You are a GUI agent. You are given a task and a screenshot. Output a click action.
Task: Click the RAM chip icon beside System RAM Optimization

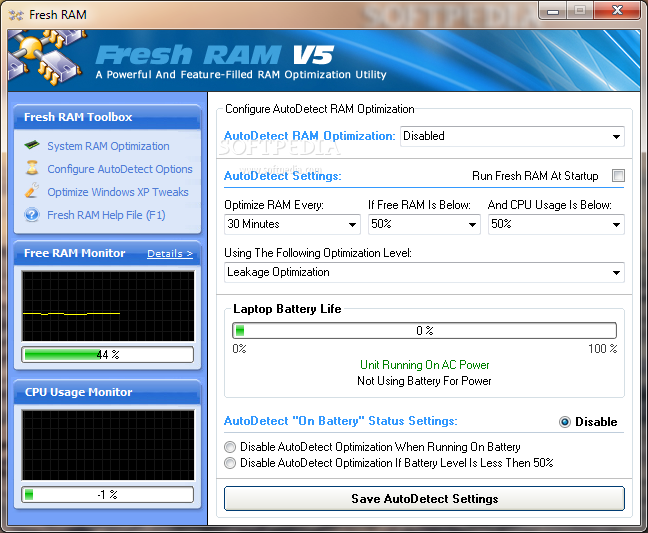[32, 145]
